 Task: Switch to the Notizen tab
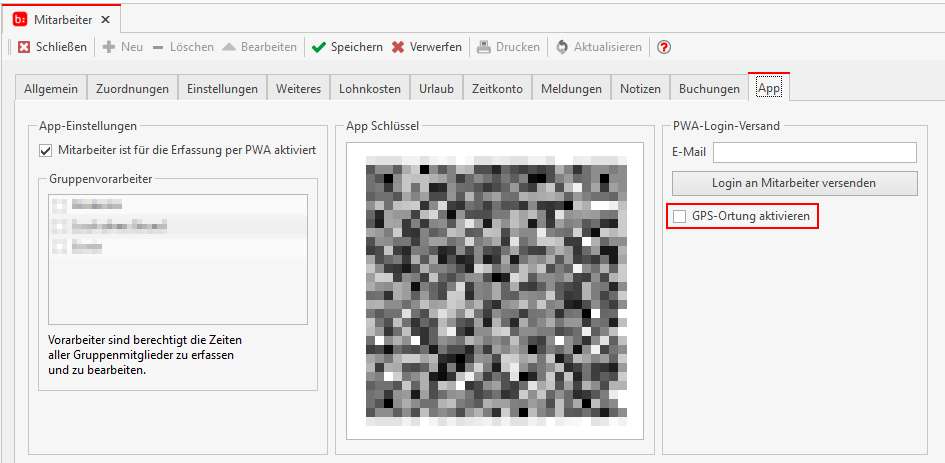(x=640, y=89)
